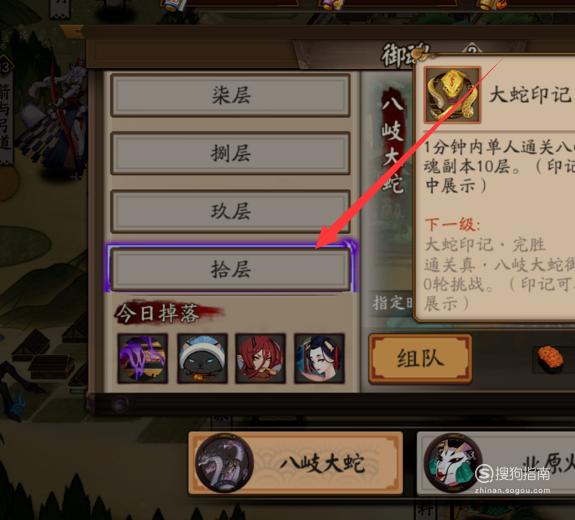Click the 今日掉落 drops label
The image size is (575, 520).
click(x=158, y=314)
